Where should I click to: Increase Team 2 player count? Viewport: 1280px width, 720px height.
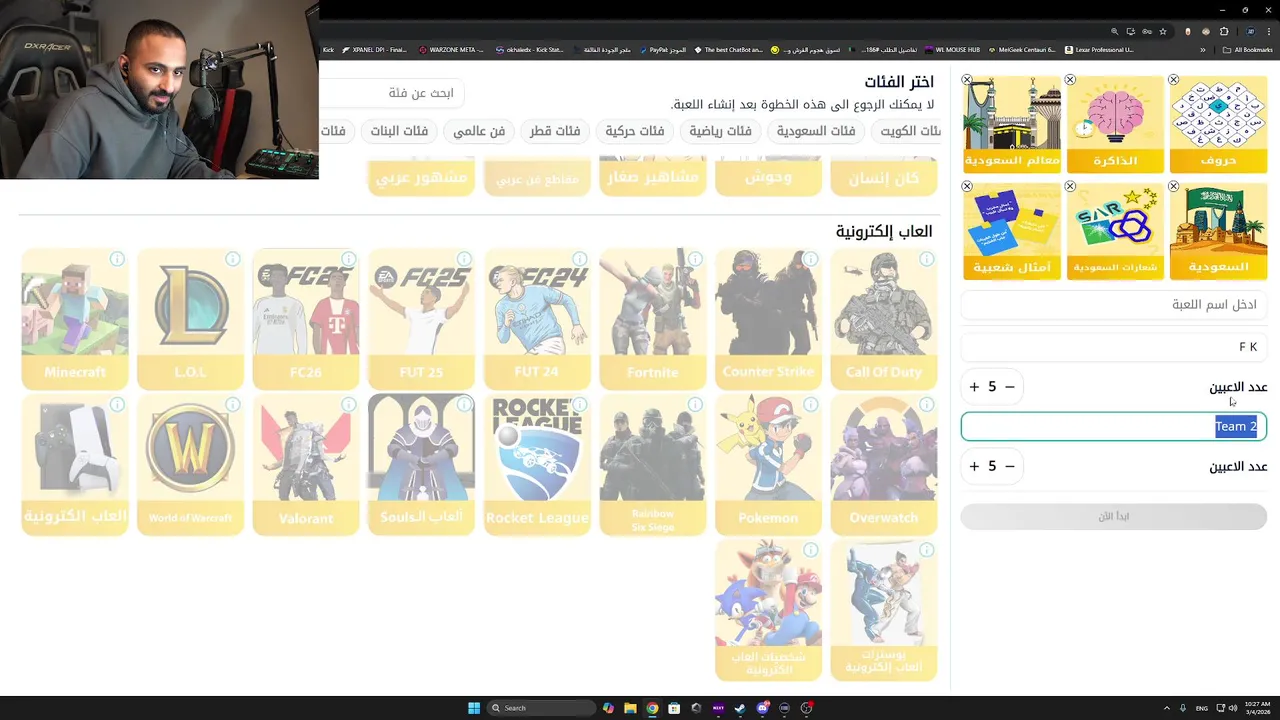(x=974, y=466)
